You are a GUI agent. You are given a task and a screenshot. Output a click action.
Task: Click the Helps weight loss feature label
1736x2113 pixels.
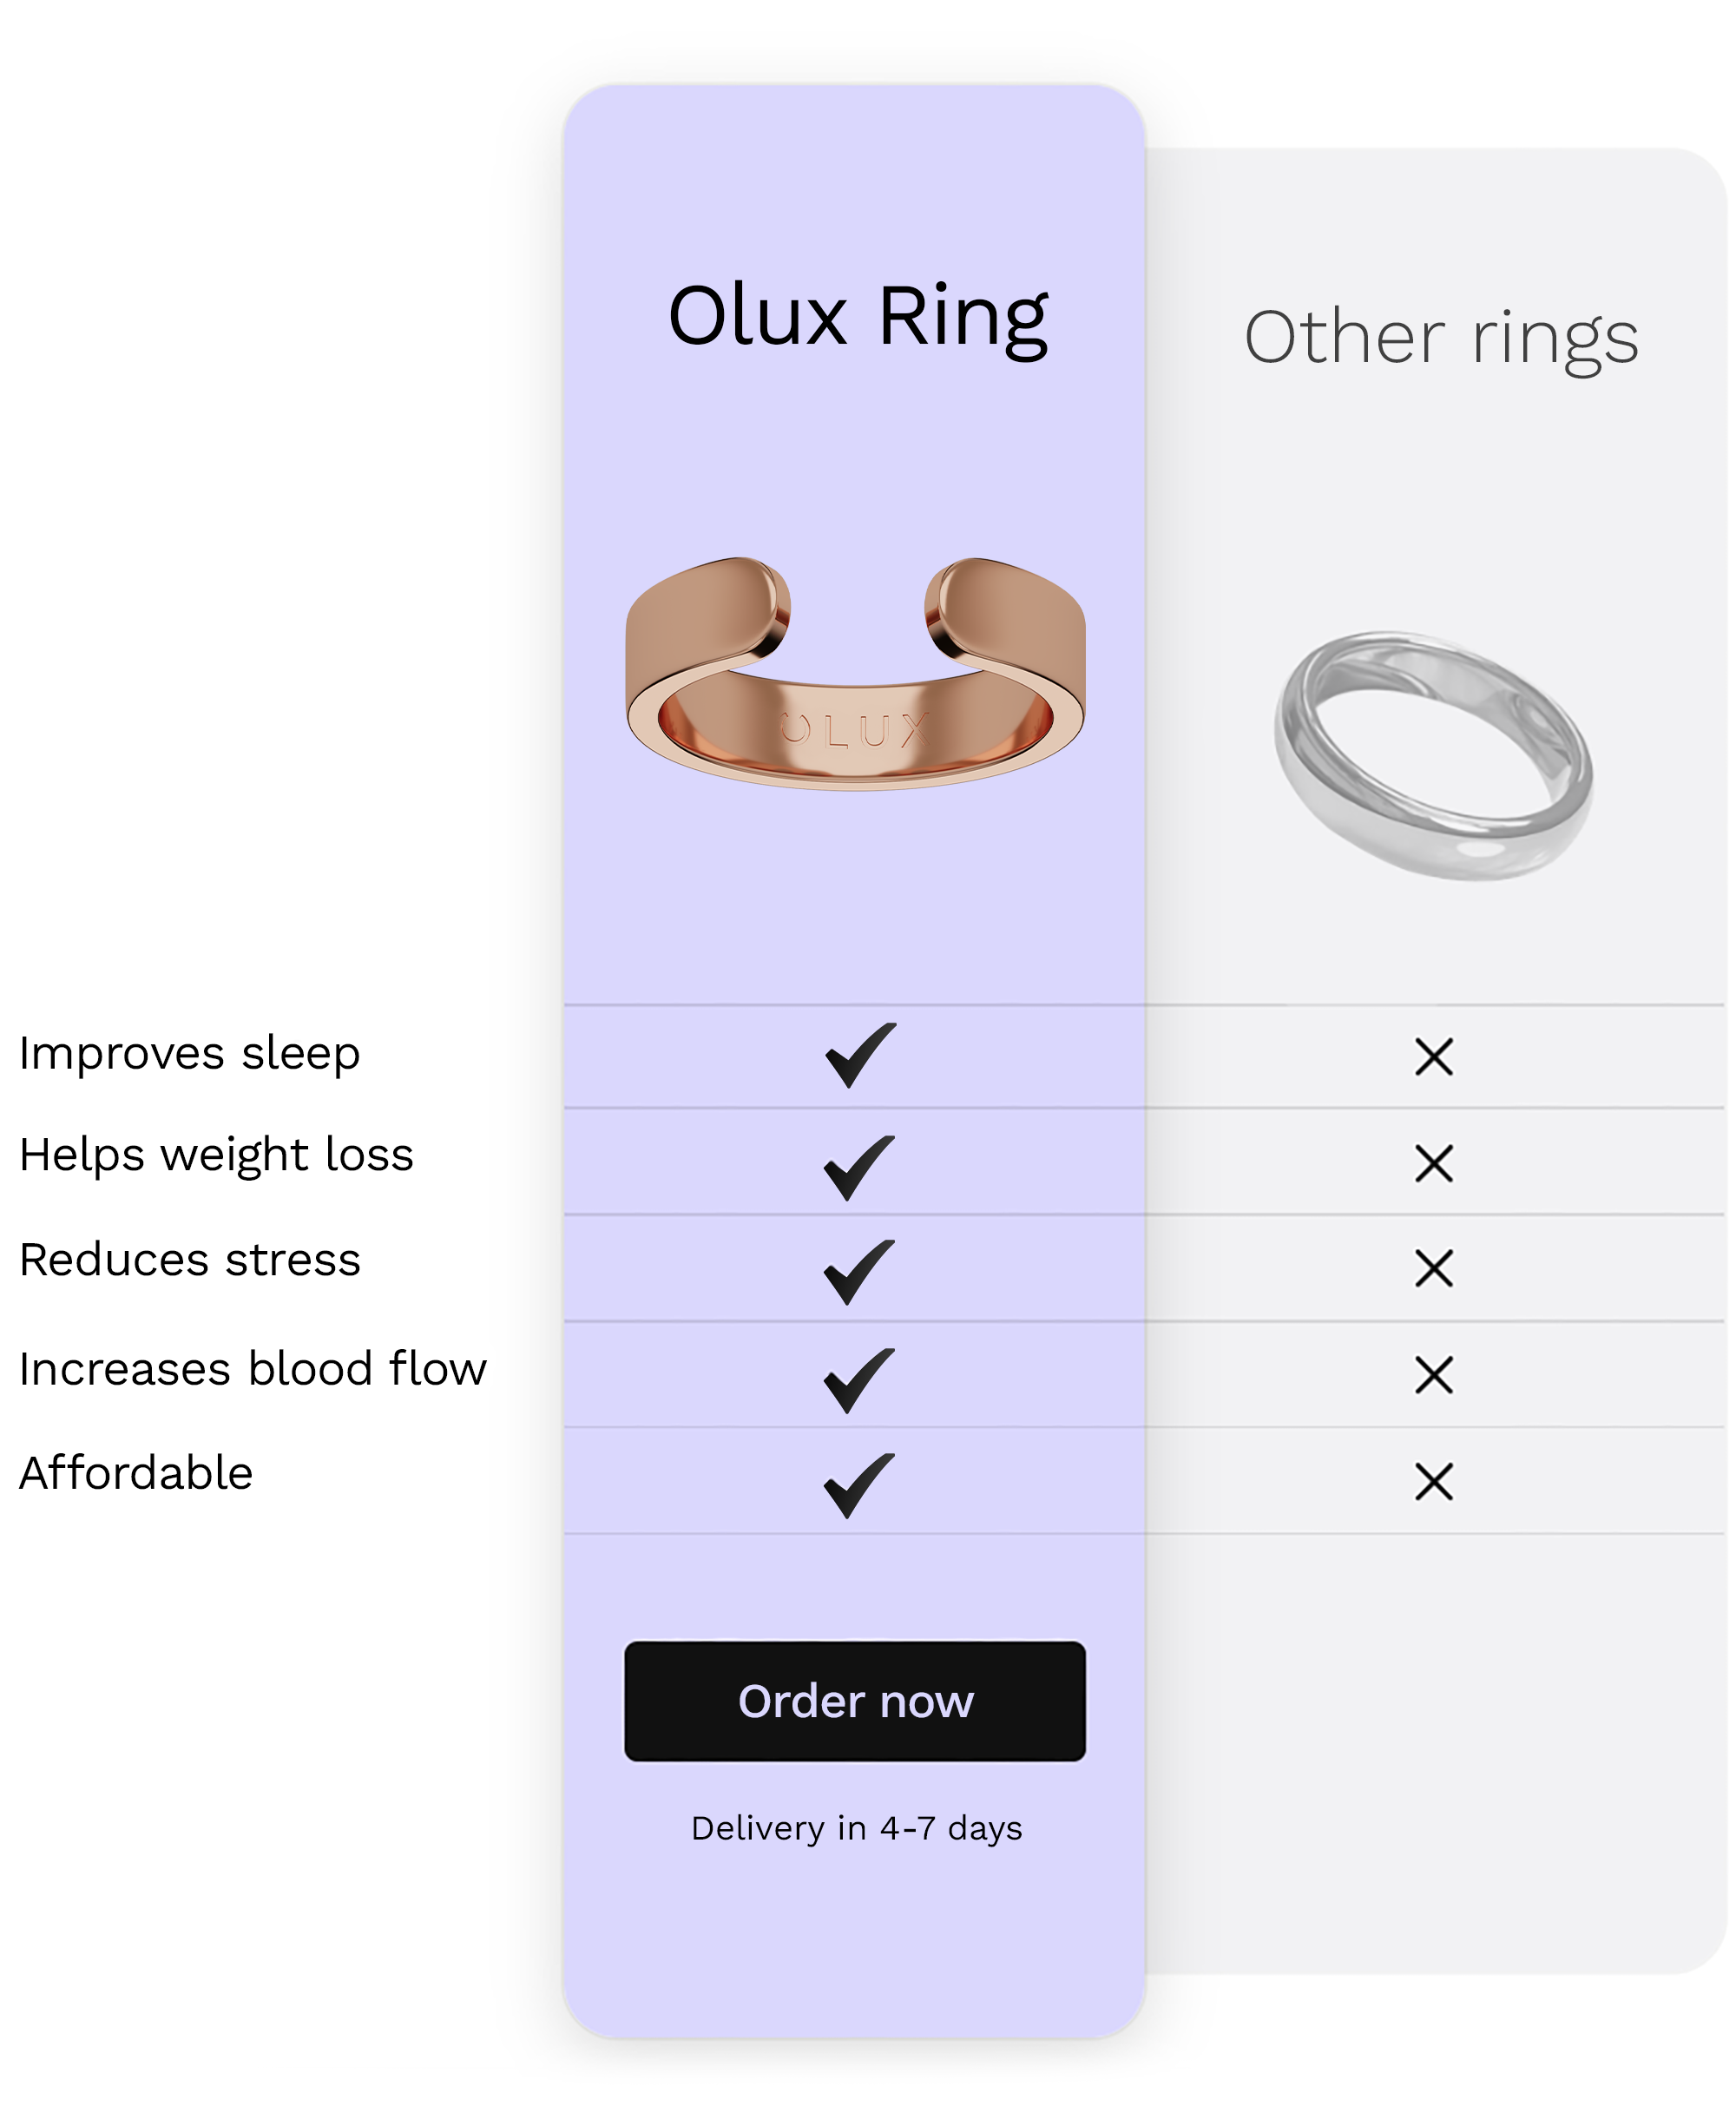click(x=216, y=1155)
